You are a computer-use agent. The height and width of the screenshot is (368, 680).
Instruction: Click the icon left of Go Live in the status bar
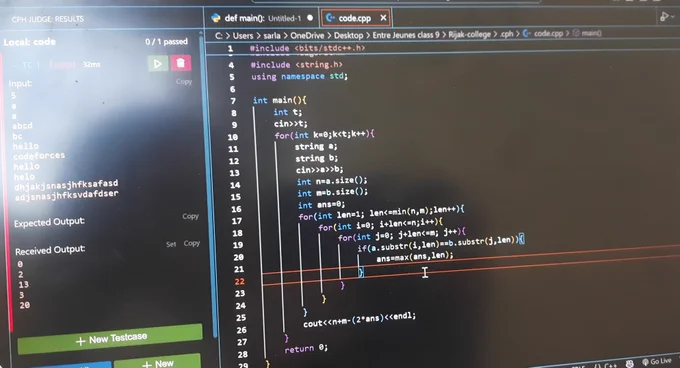[629, 363]
